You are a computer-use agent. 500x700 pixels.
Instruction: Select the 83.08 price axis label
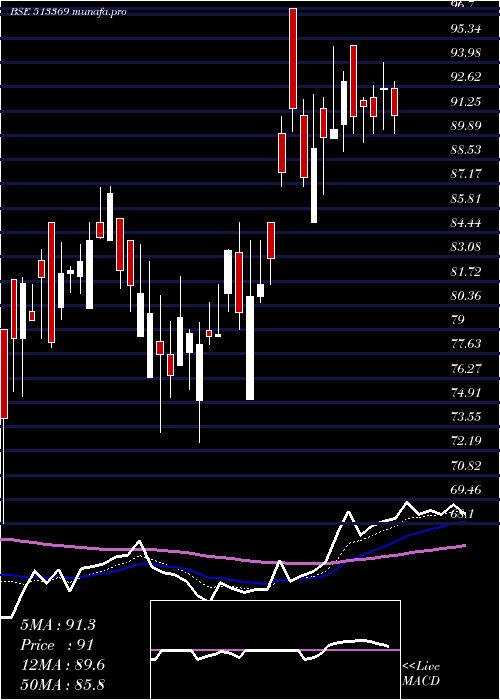click(467, 247)
